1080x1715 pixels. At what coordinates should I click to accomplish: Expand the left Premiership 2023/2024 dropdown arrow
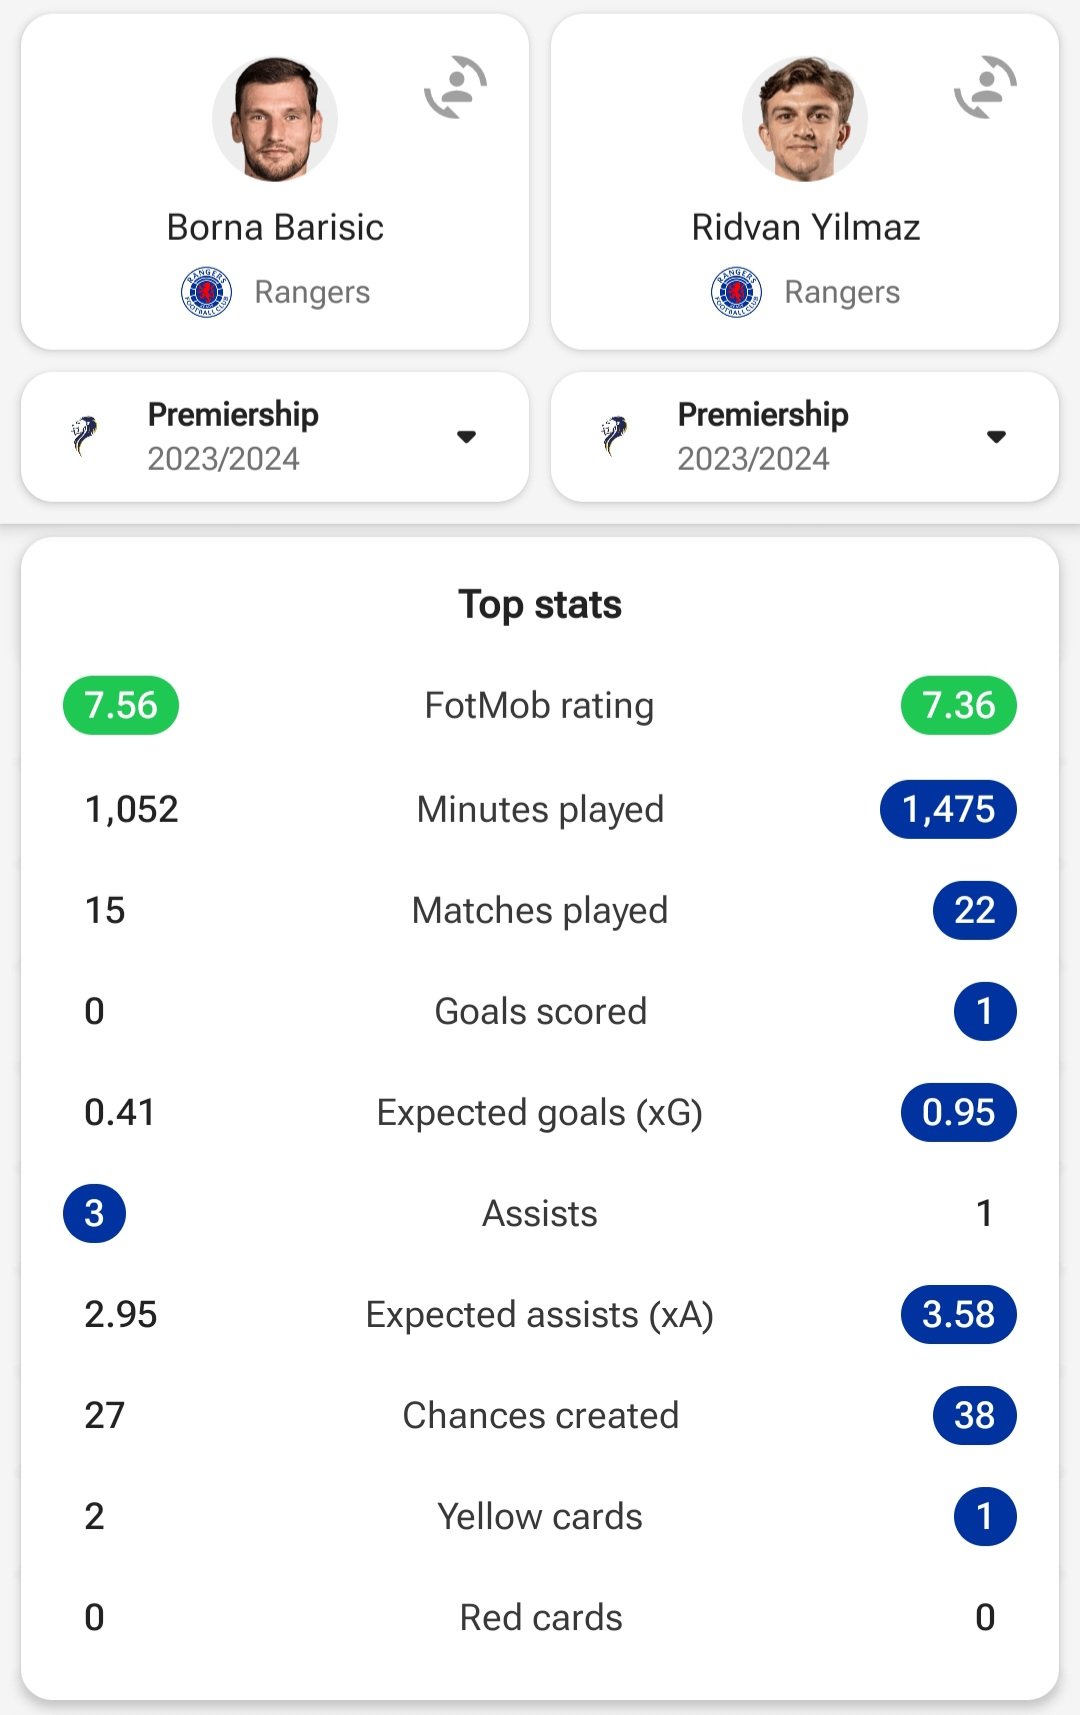coord(466,436)
